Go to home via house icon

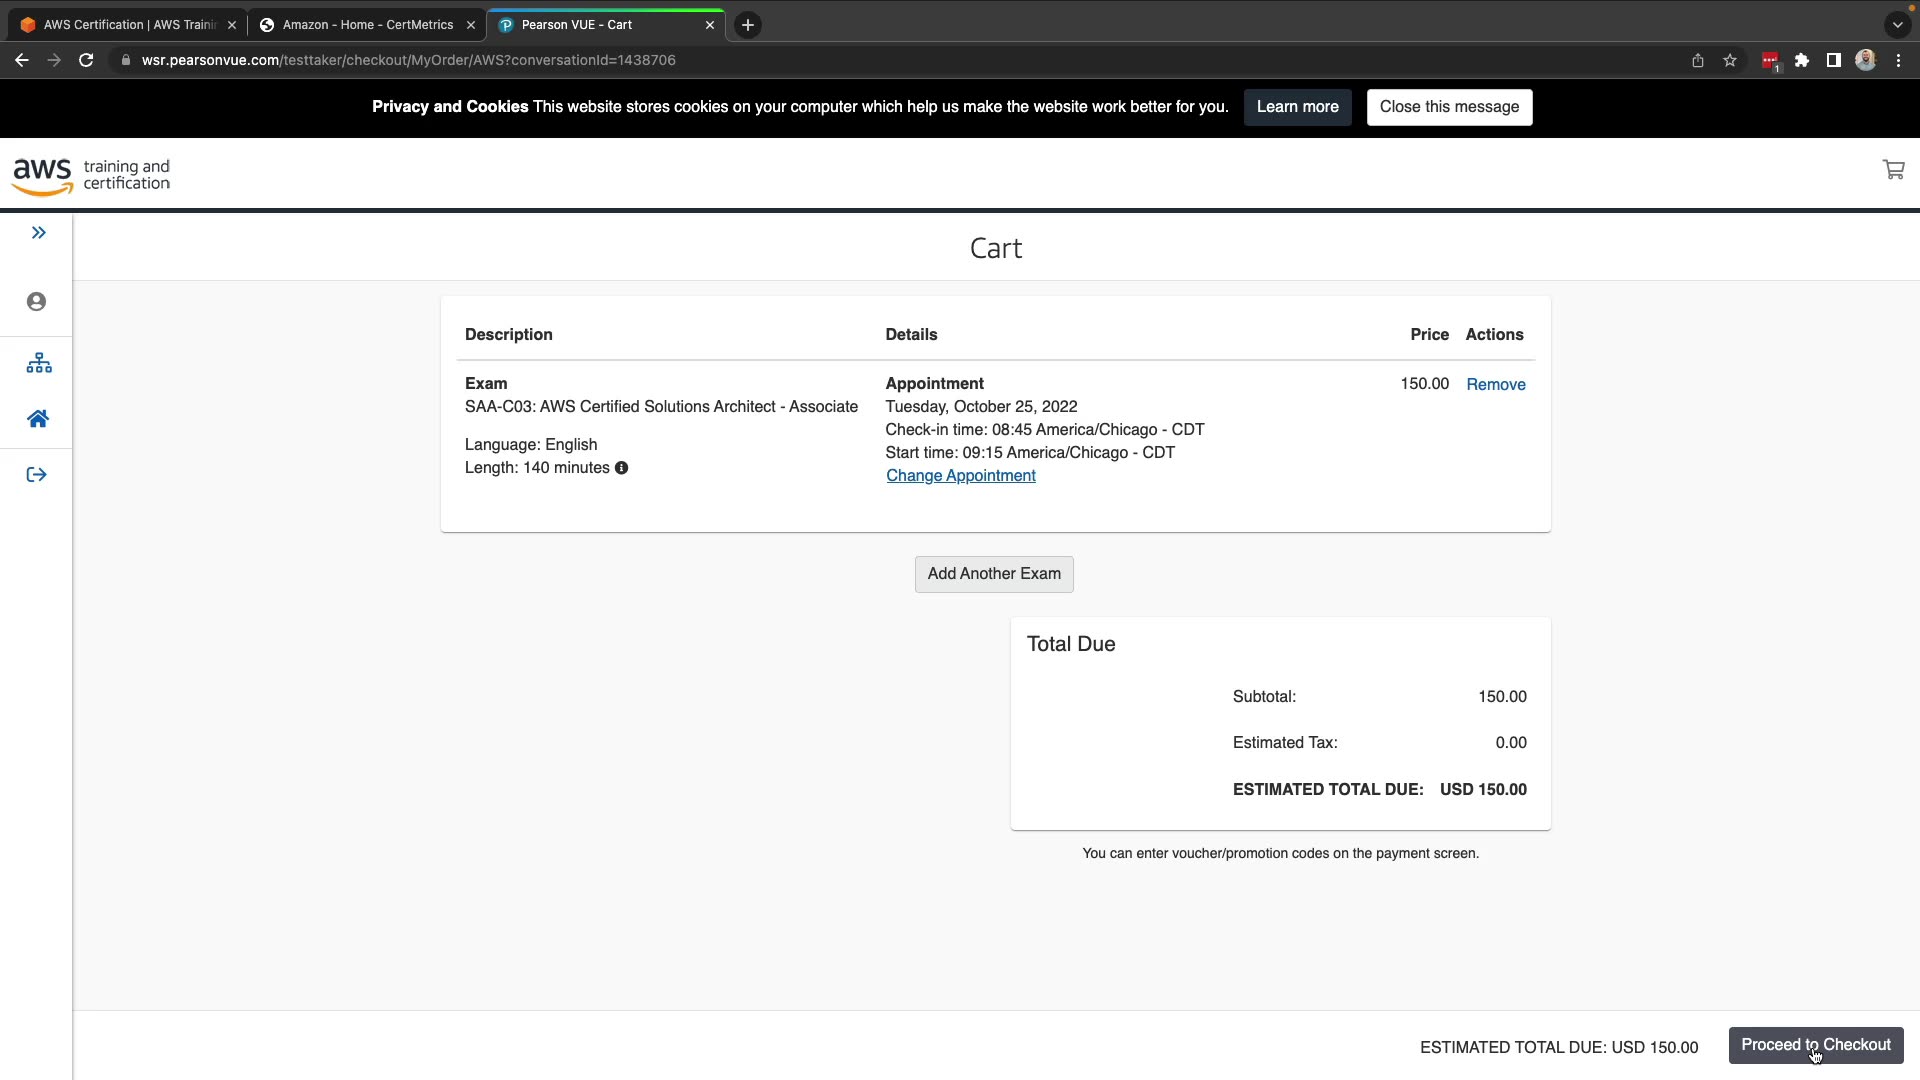coord(38,419)
